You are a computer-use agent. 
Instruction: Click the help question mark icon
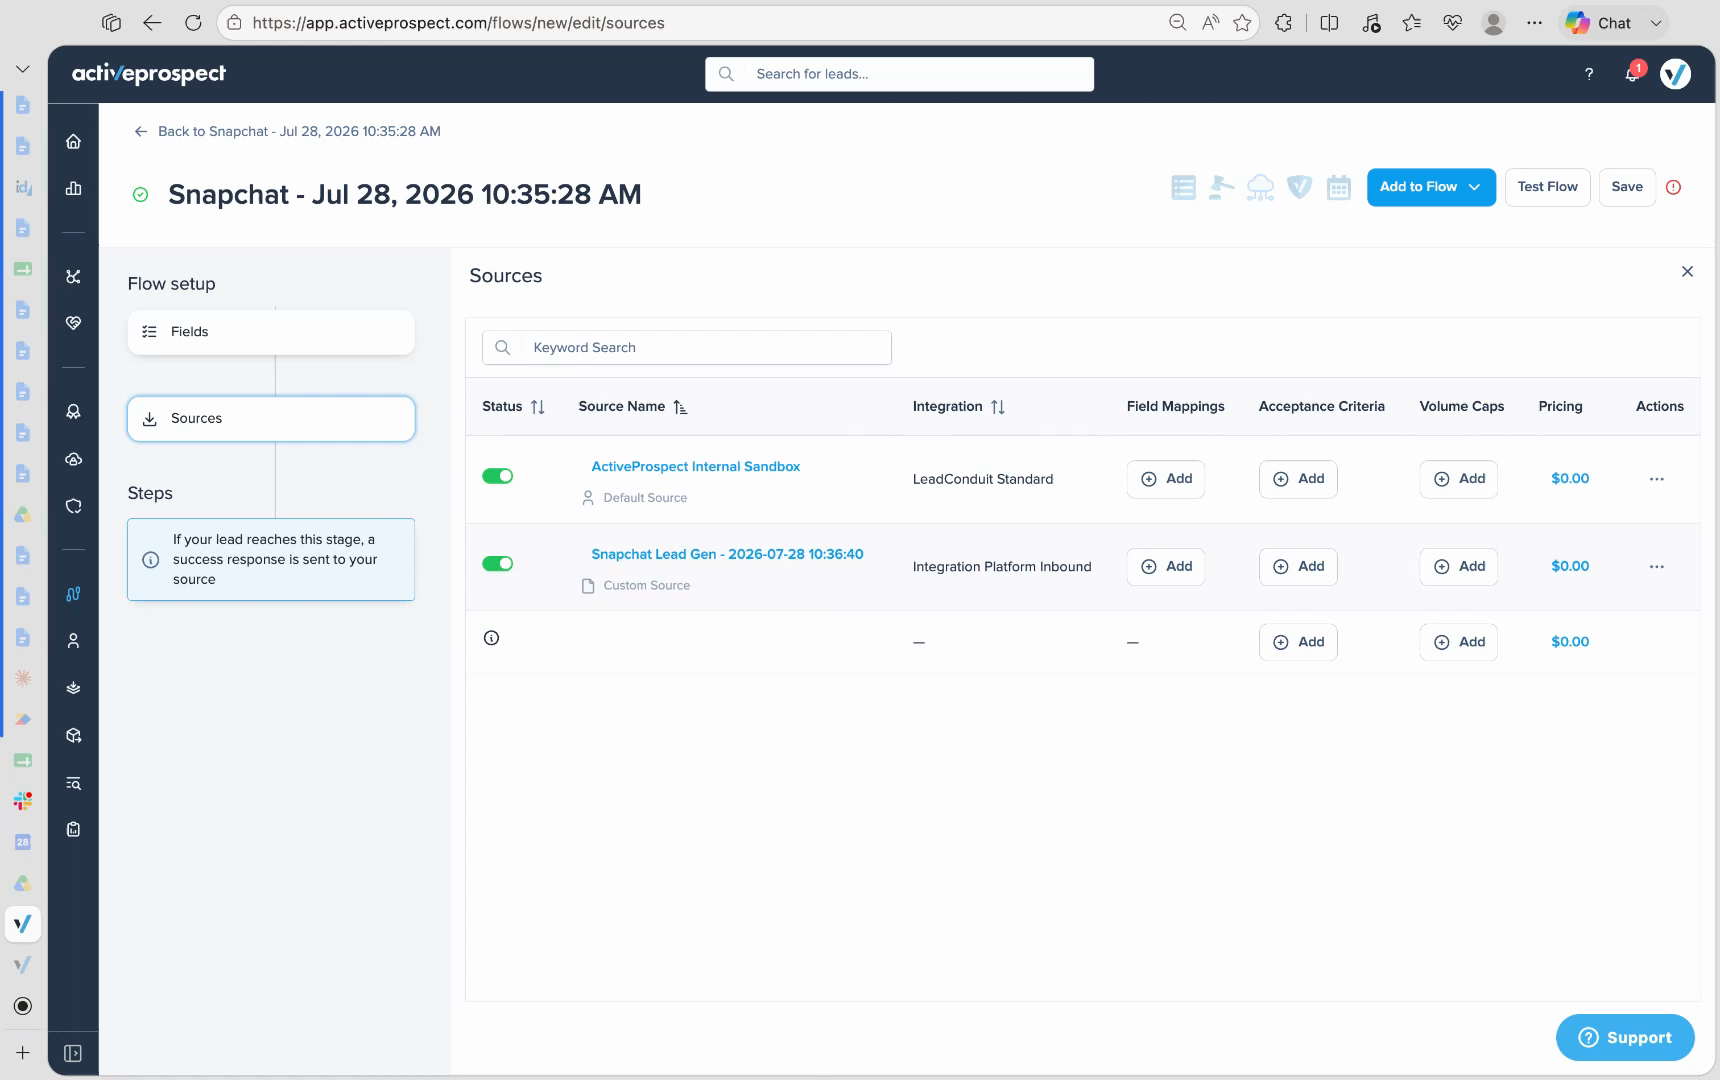tap(1588, 73)
